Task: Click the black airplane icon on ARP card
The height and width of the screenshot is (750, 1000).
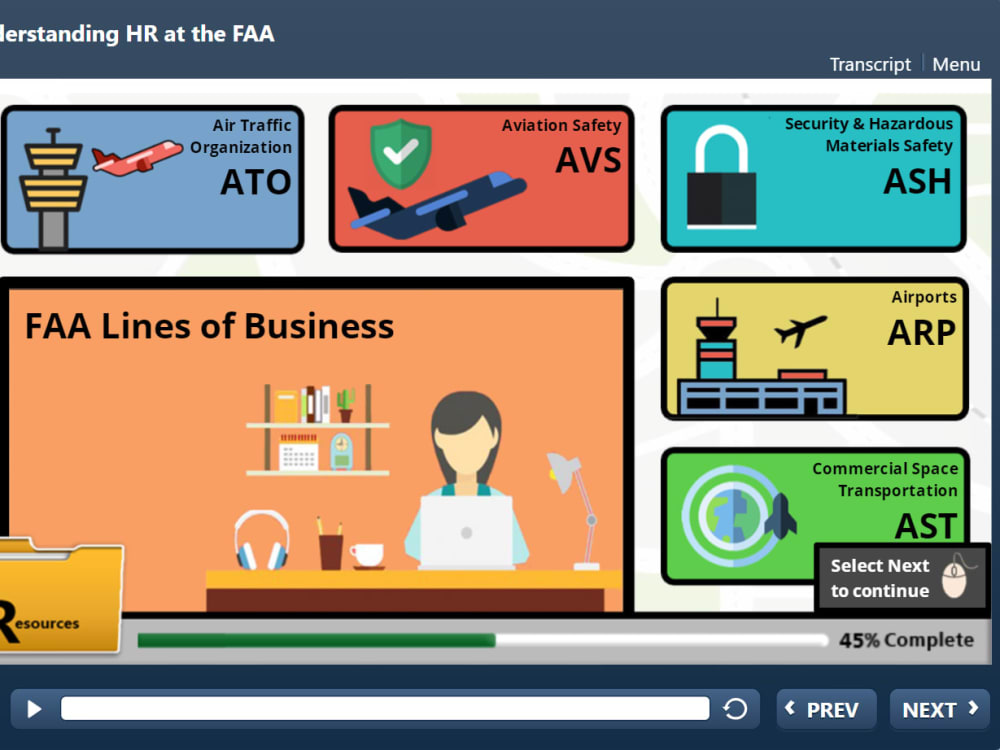Action: coord(800,330)
